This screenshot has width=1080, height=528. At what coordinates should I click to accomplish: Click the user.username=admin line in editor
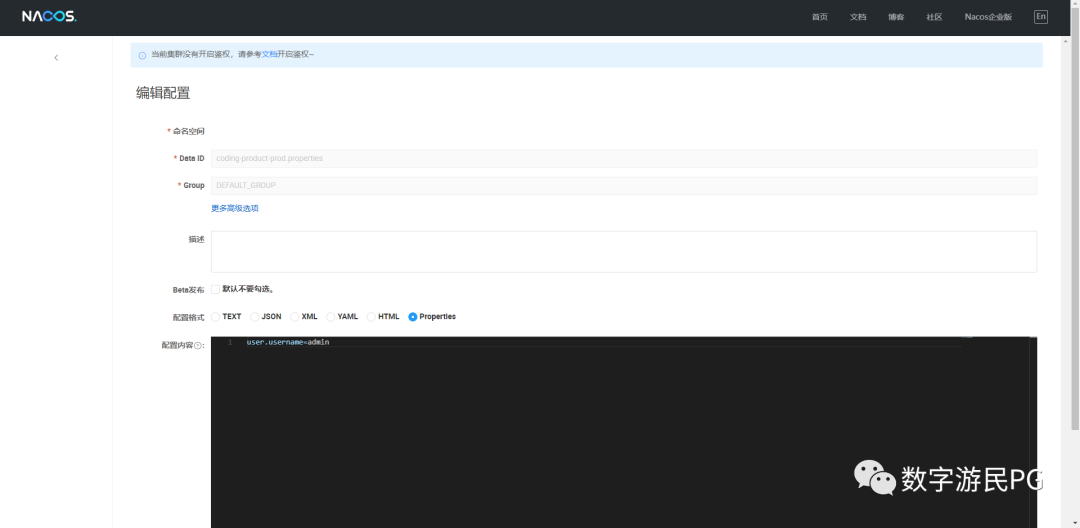tap(288, 342)
